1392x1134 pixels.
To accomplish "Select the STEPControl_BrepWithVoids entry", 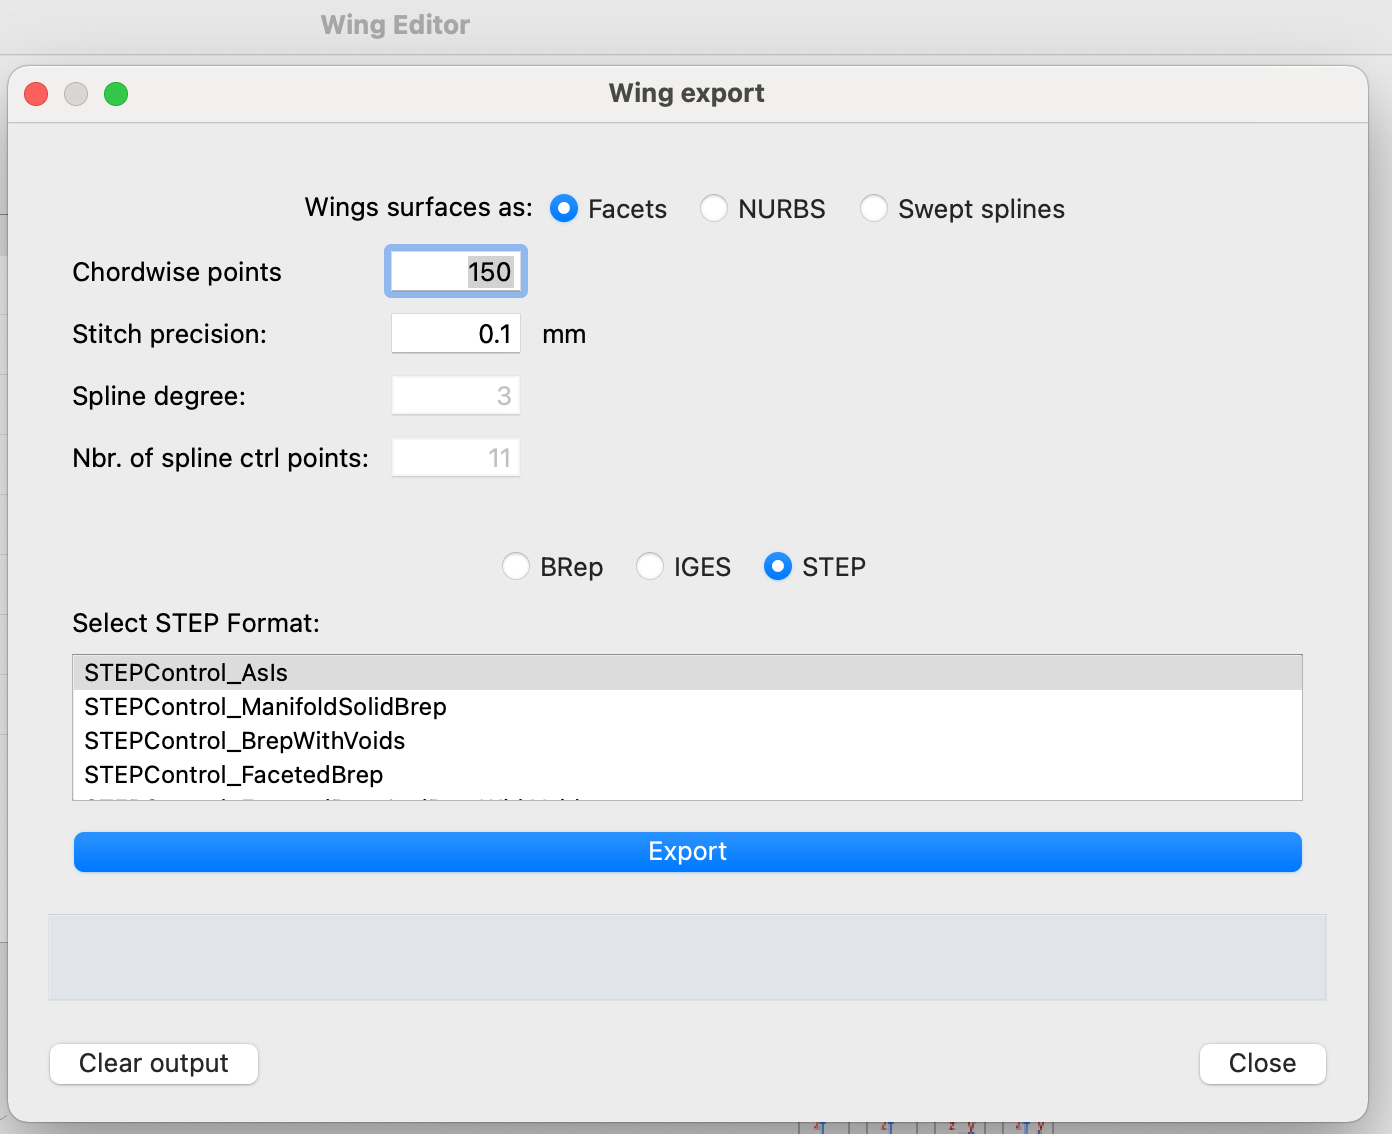I will (245, 741).
